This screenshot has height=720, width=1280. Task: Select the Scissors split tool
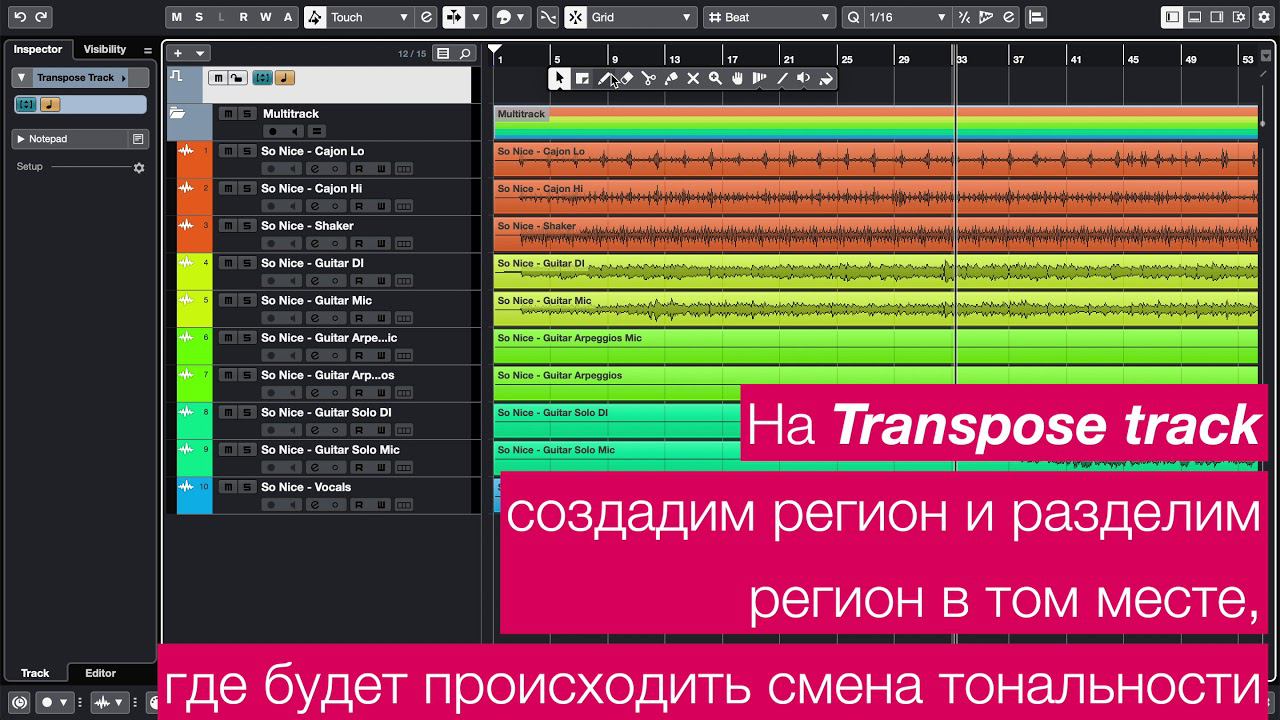pos(649,79)
